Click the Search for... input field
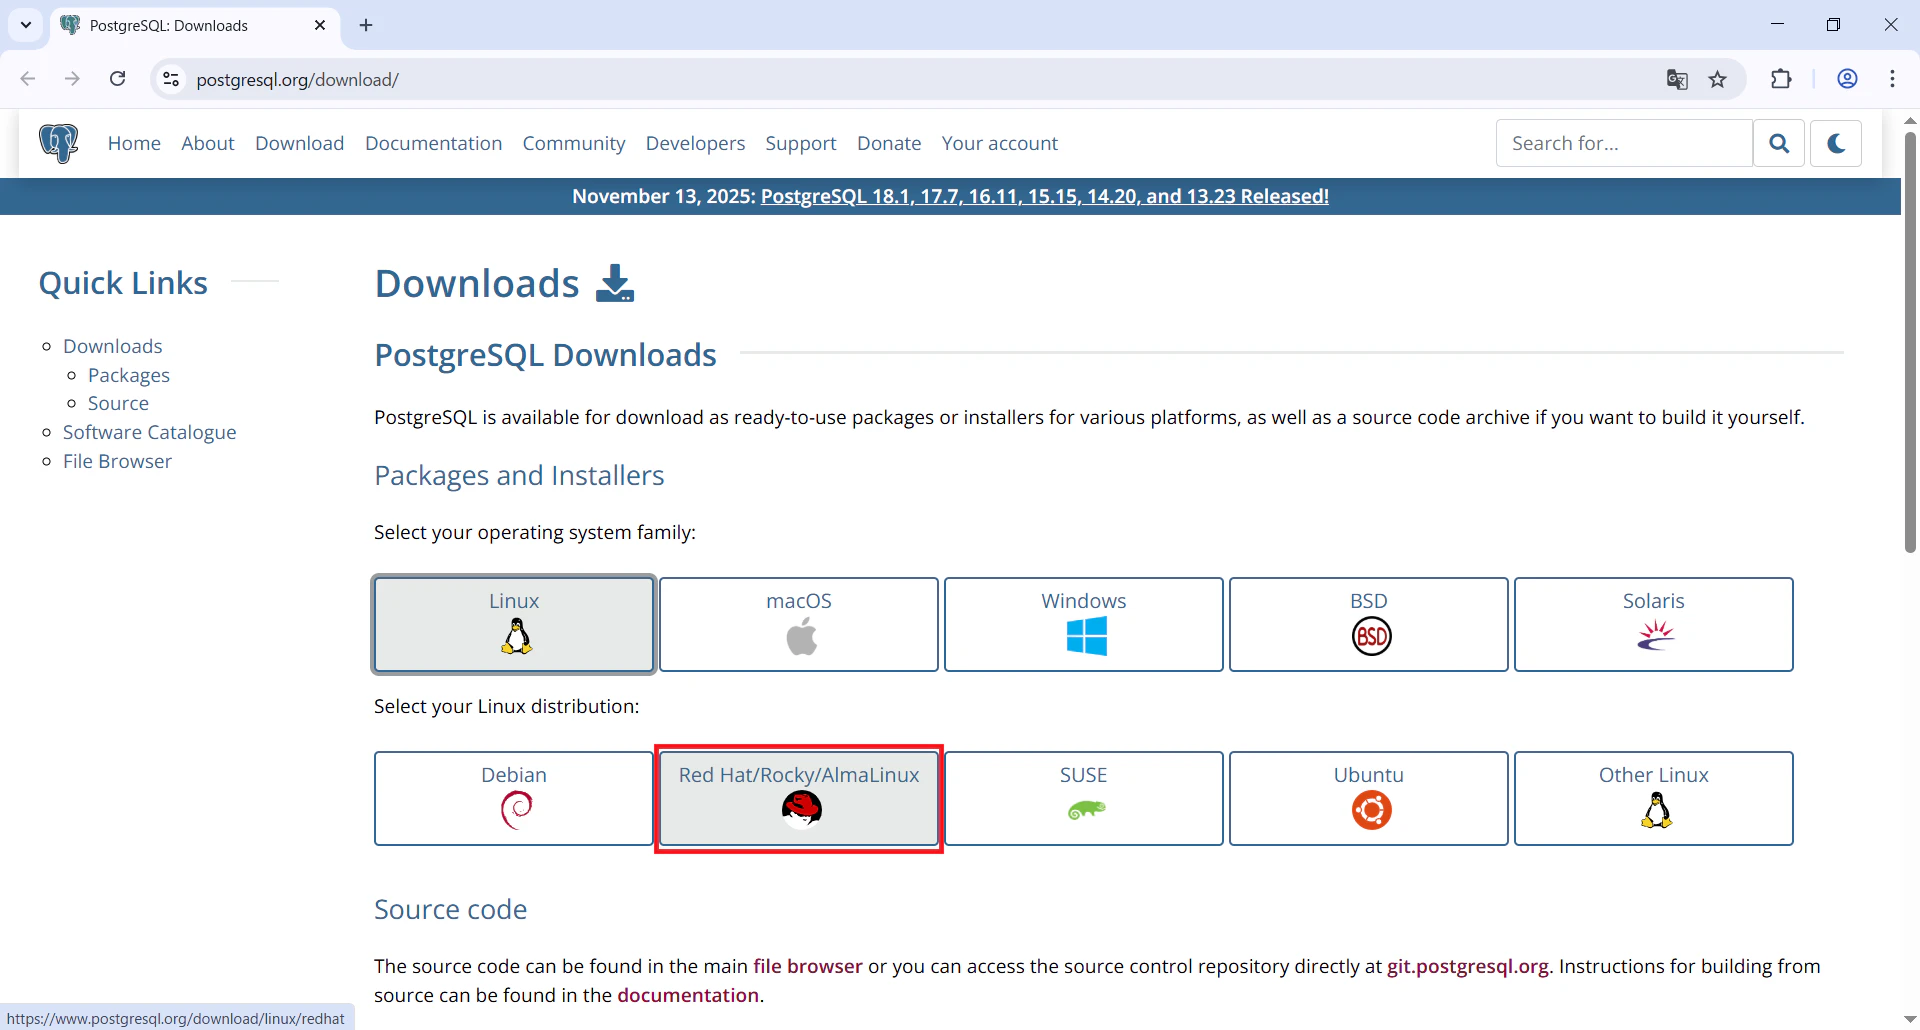Screen dimensions: 1920x1030 [x=1624, y=143]
